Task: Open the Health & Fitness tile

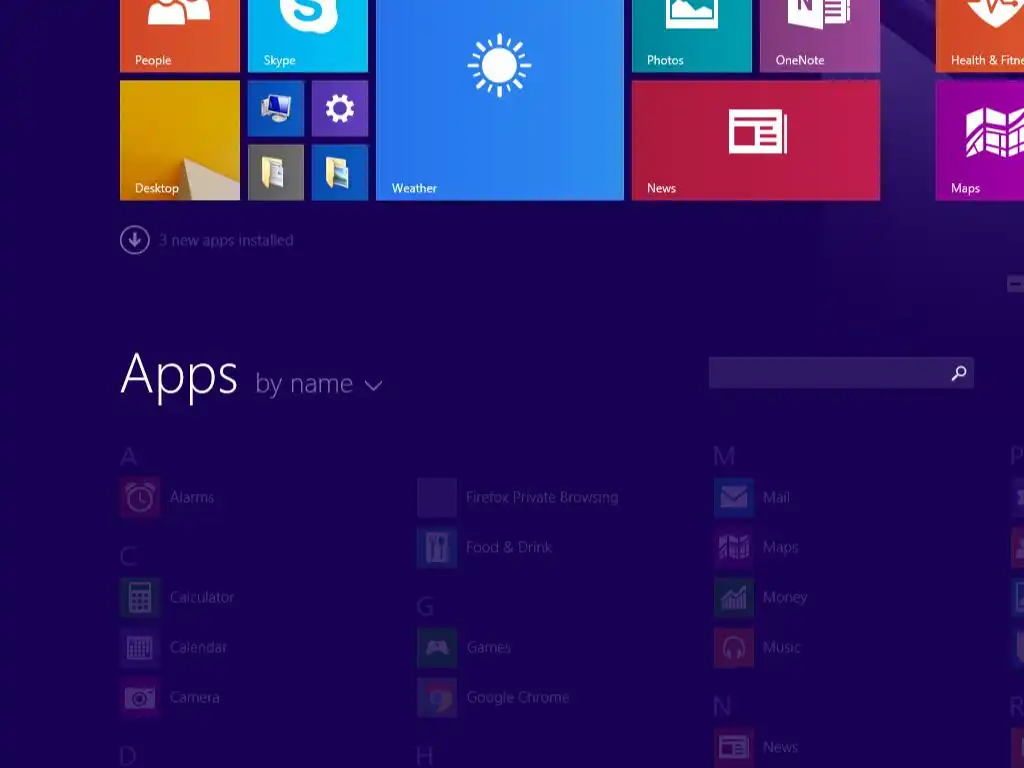Action: (980, 36)
